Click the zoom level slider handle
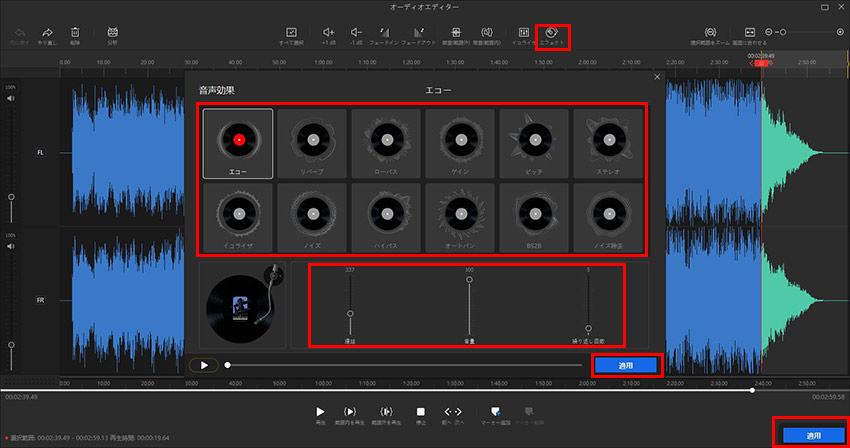This screenshot has height=448, width=850. (783, 32)
